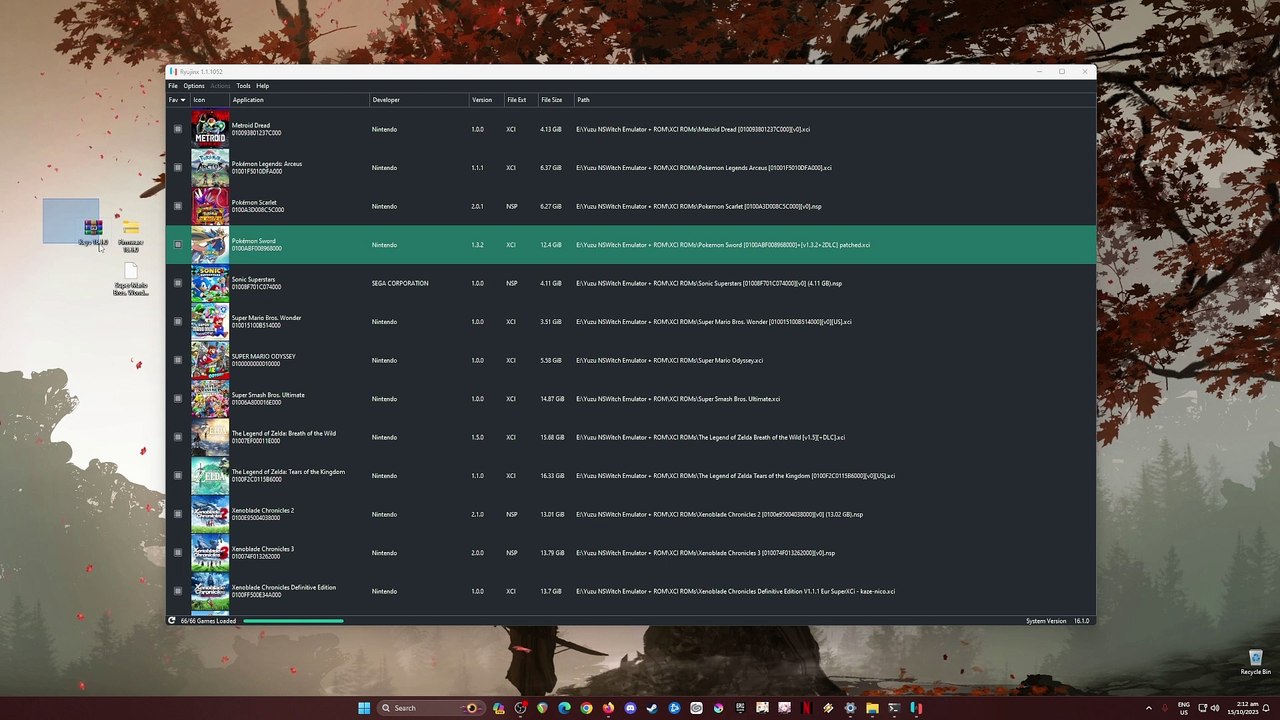This screenshot has height=720, width=1280.
Task: Show hidden icons in the system tray
Action: point(1148,708)
